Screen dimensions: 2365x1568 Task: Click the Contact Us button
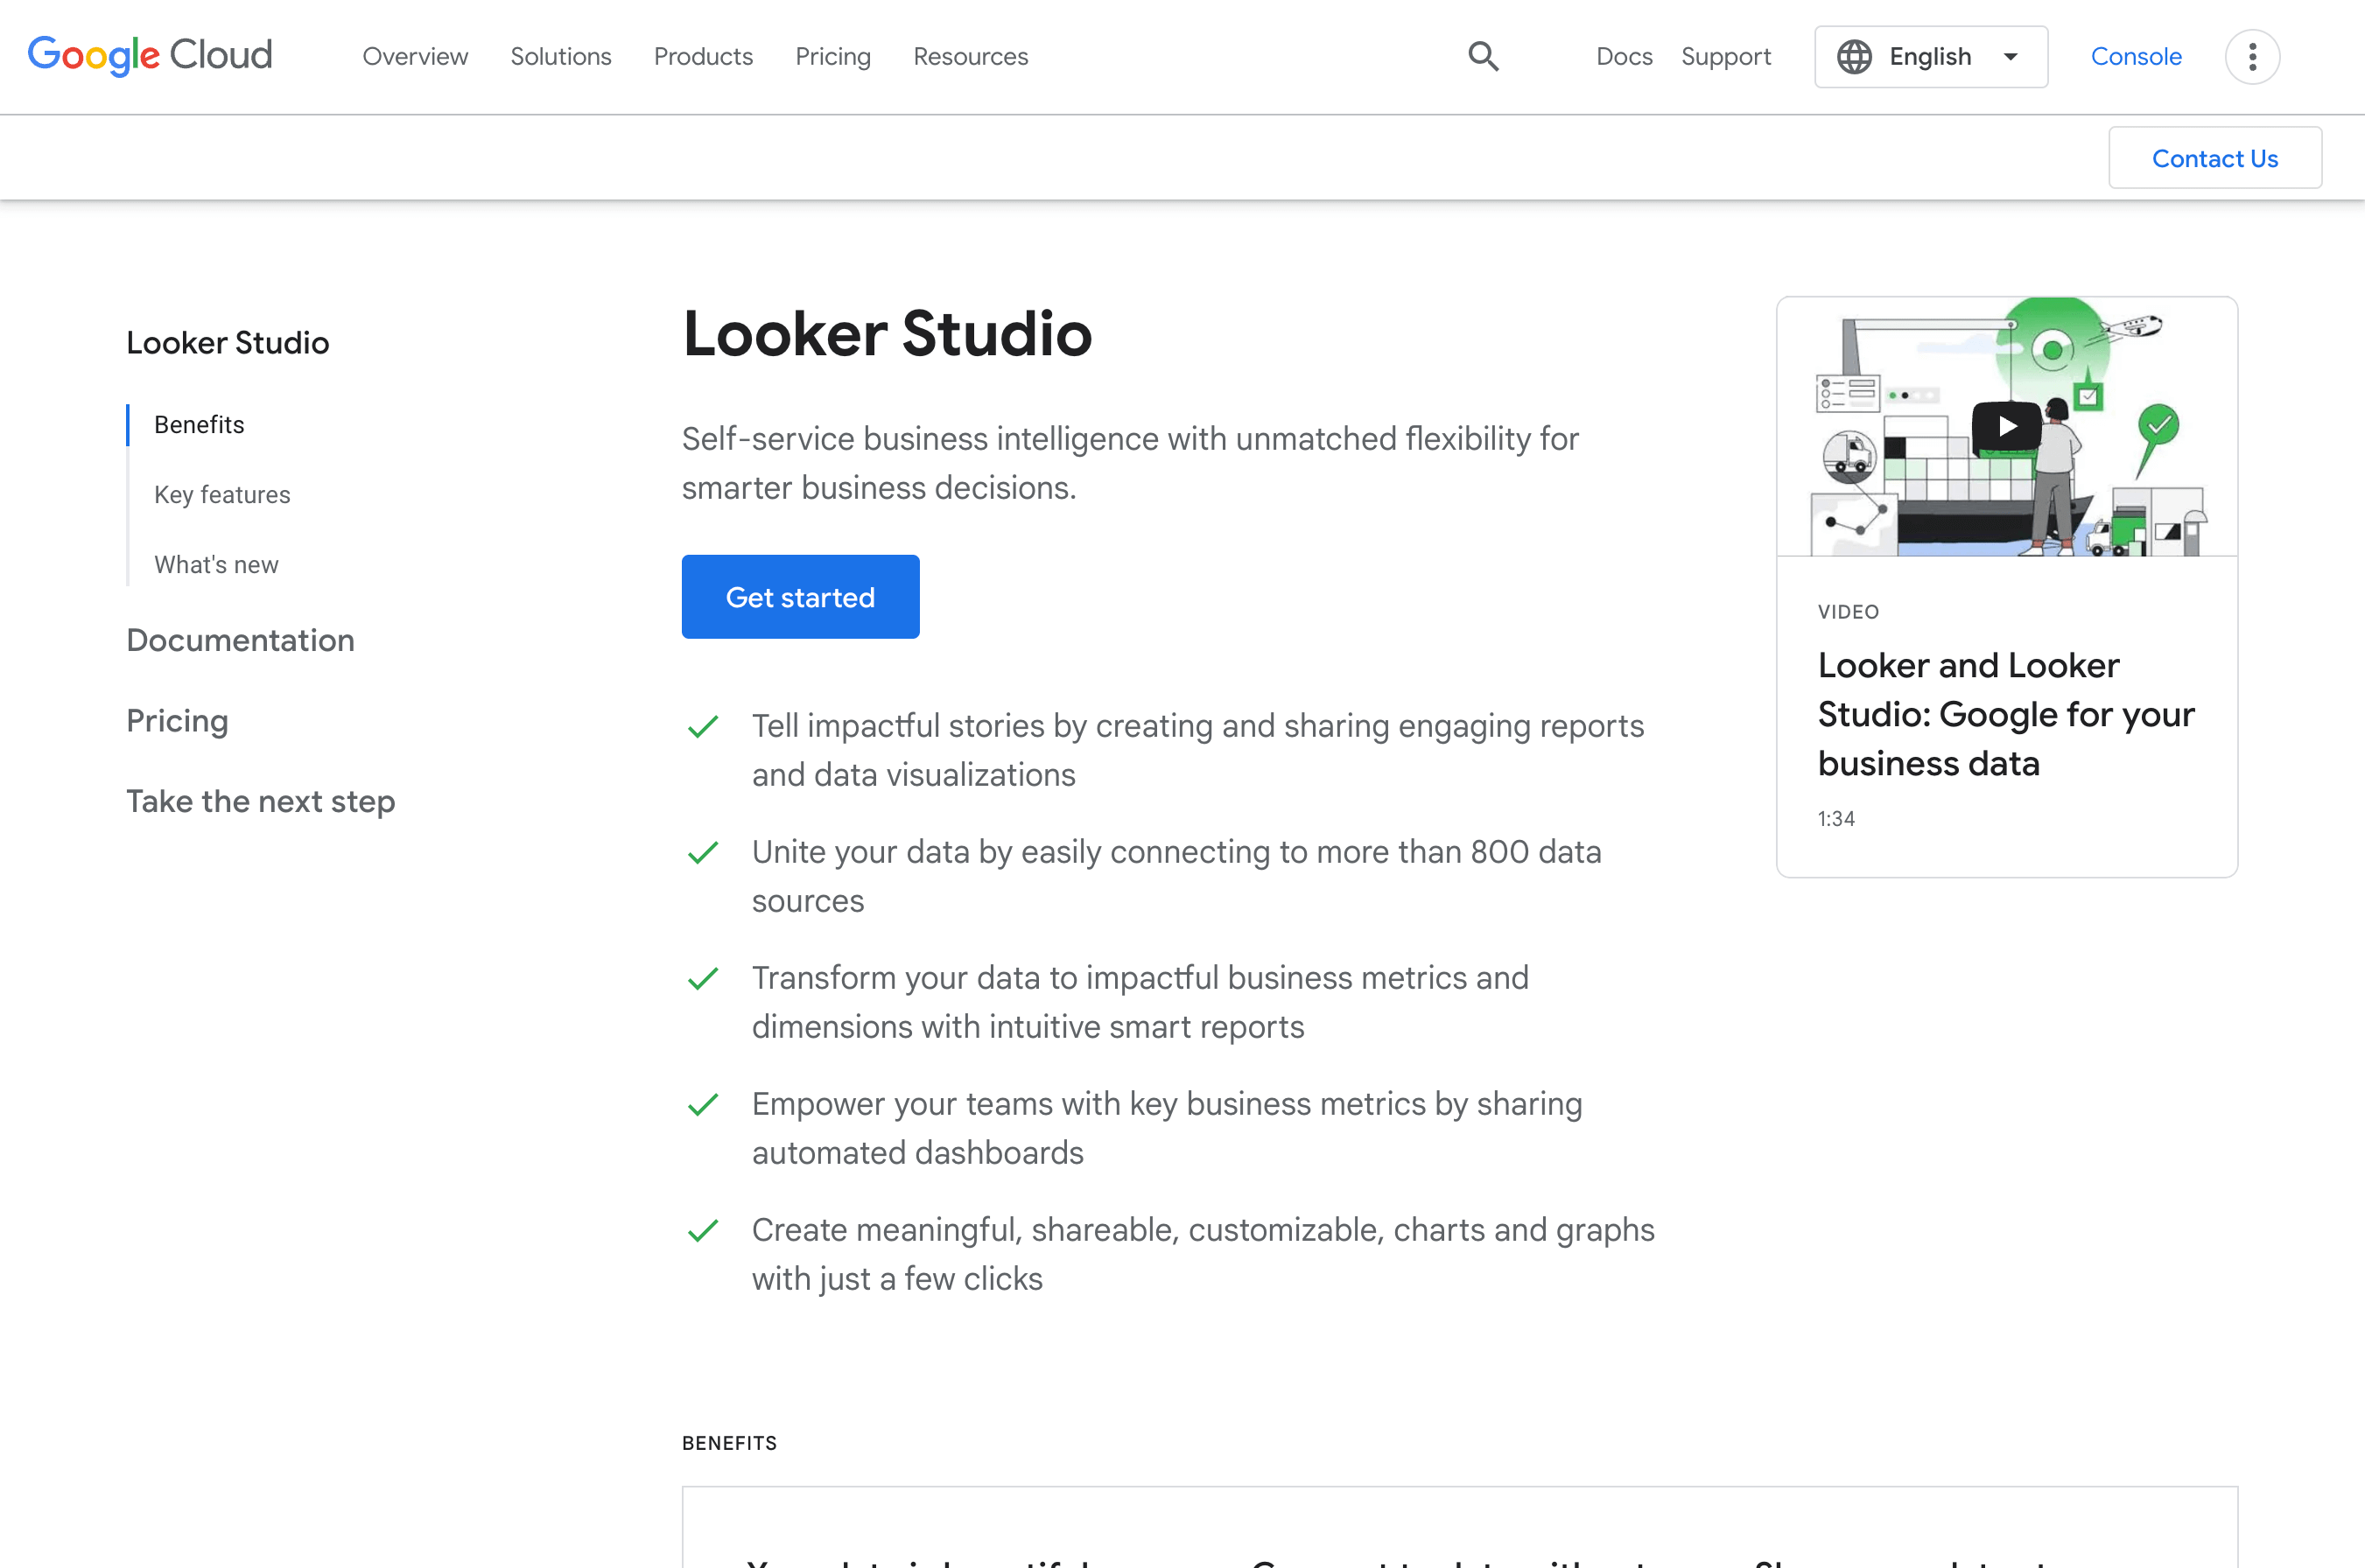pyautogui.click(x=2214, y=158)
